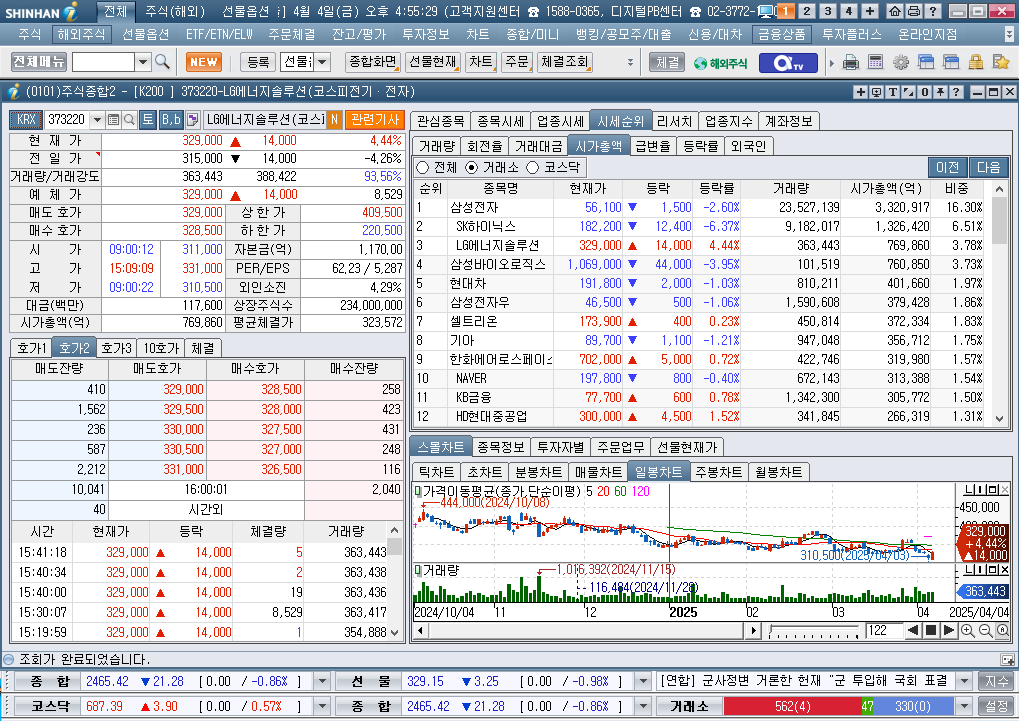Expand the 코스닥 ticker dropdown
1019x721 pixels.
[322, 706]
